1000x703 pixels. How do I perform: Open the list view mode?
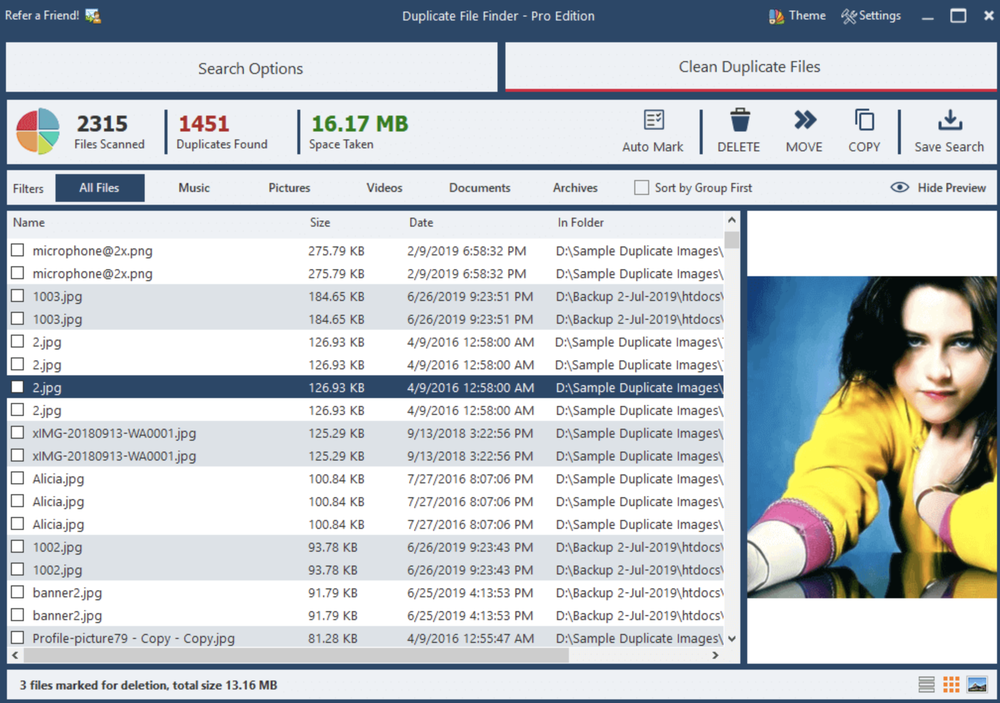click(925, 684)
